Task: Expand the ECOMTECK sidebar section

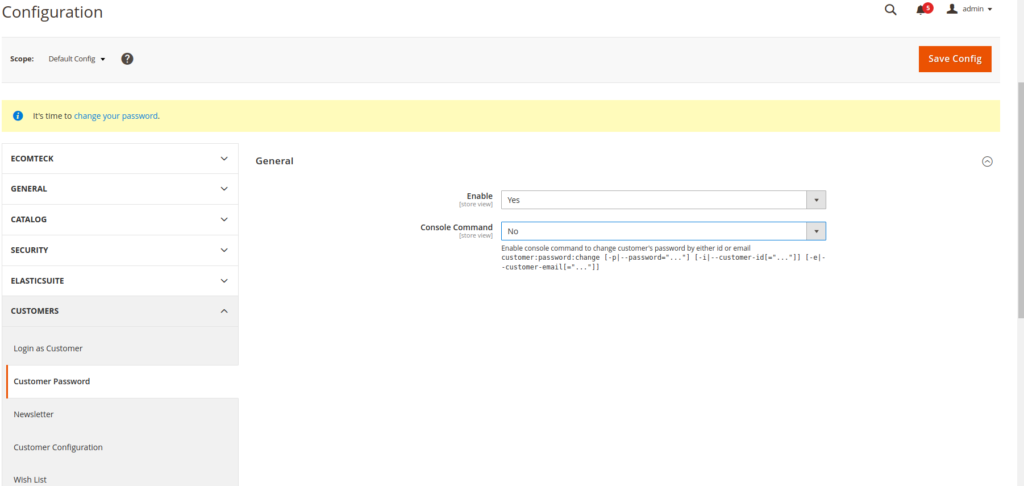Action: 121,158
